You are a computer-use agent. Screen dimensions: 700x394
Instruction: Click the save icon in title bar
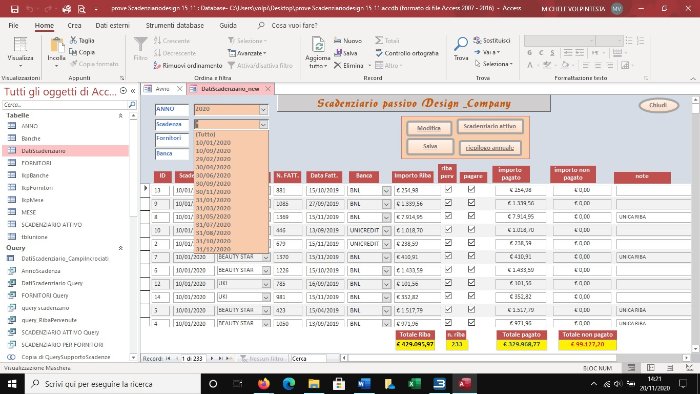point(14,8)
